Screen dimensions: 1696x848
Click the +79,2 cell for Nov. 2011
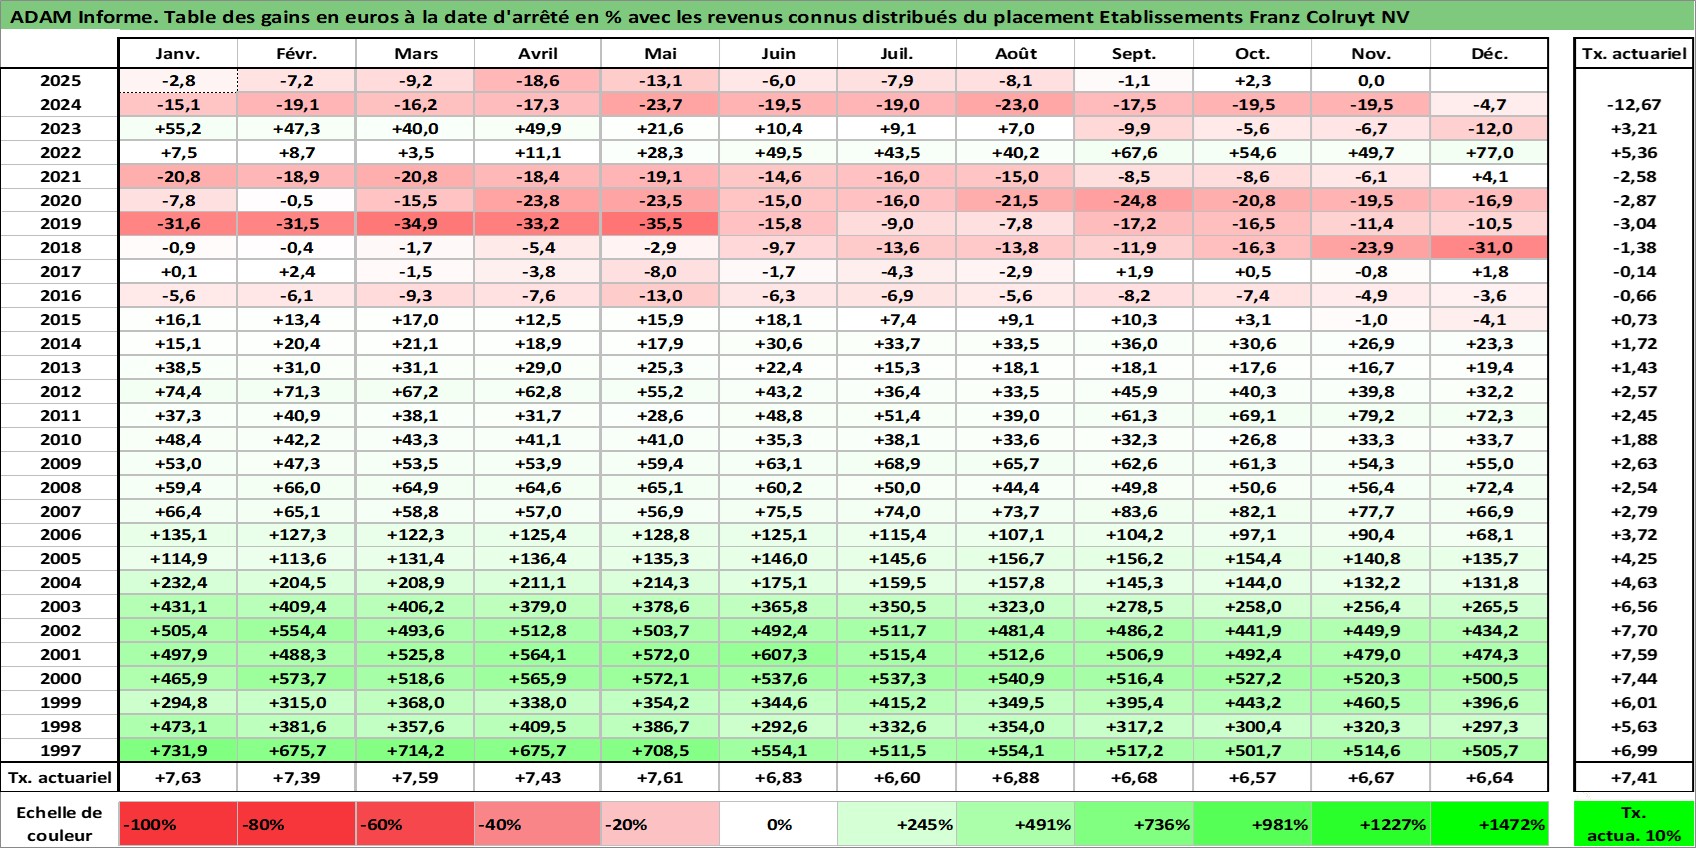(x=1371, y=416)
